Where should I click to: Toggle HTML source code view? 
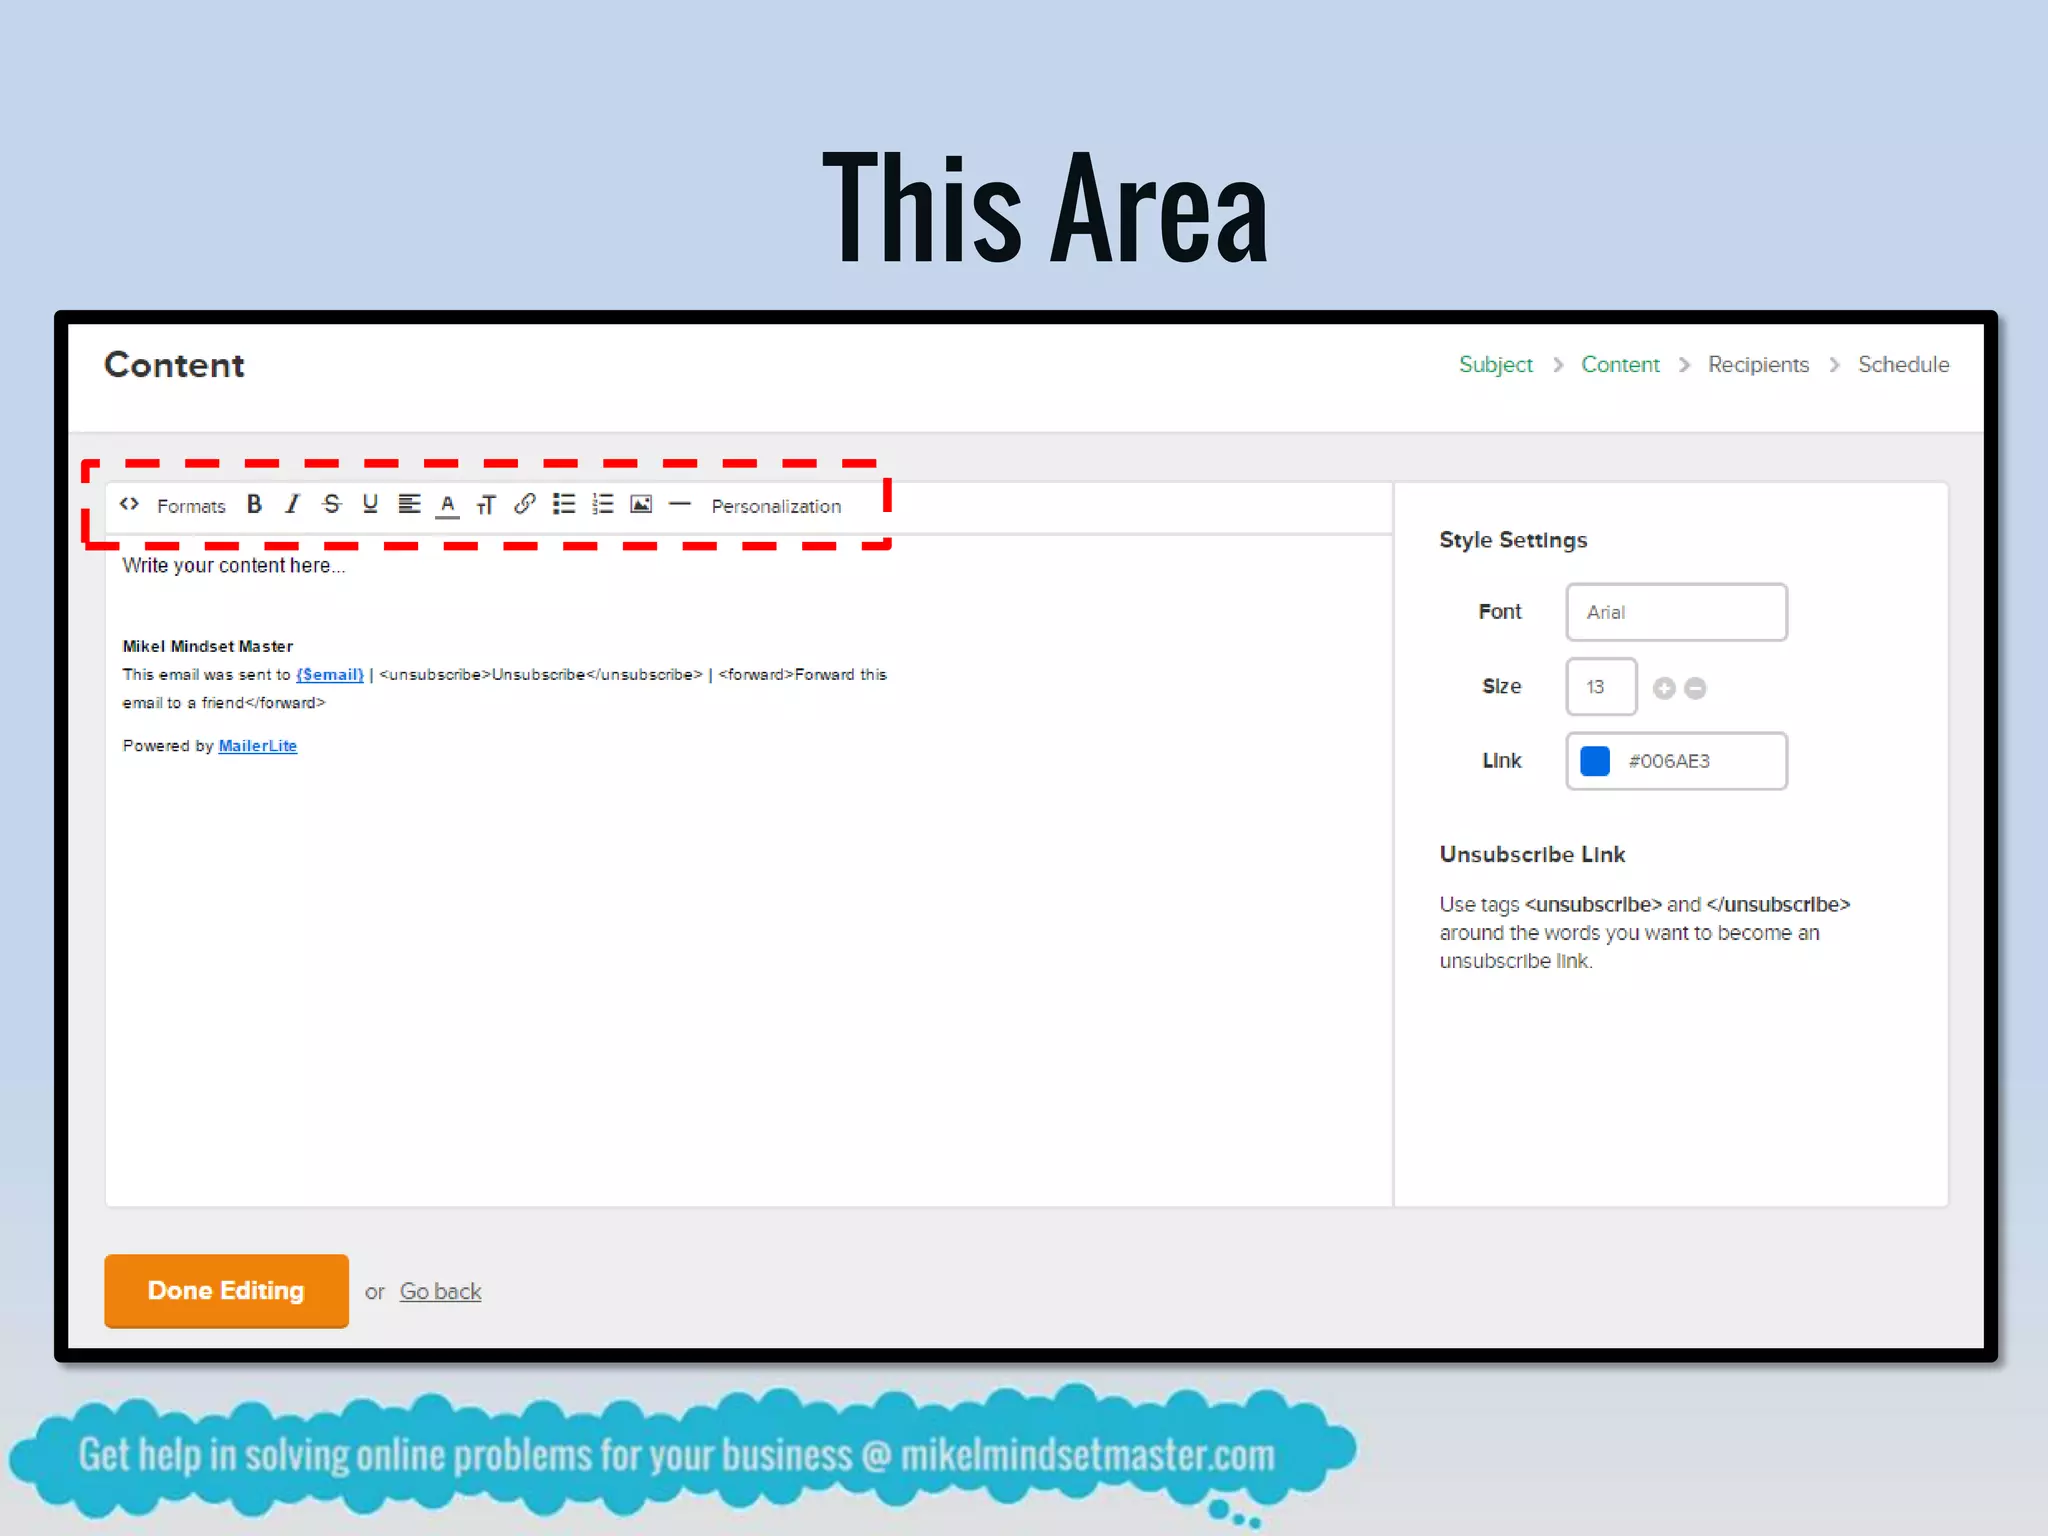pos(129,504)
